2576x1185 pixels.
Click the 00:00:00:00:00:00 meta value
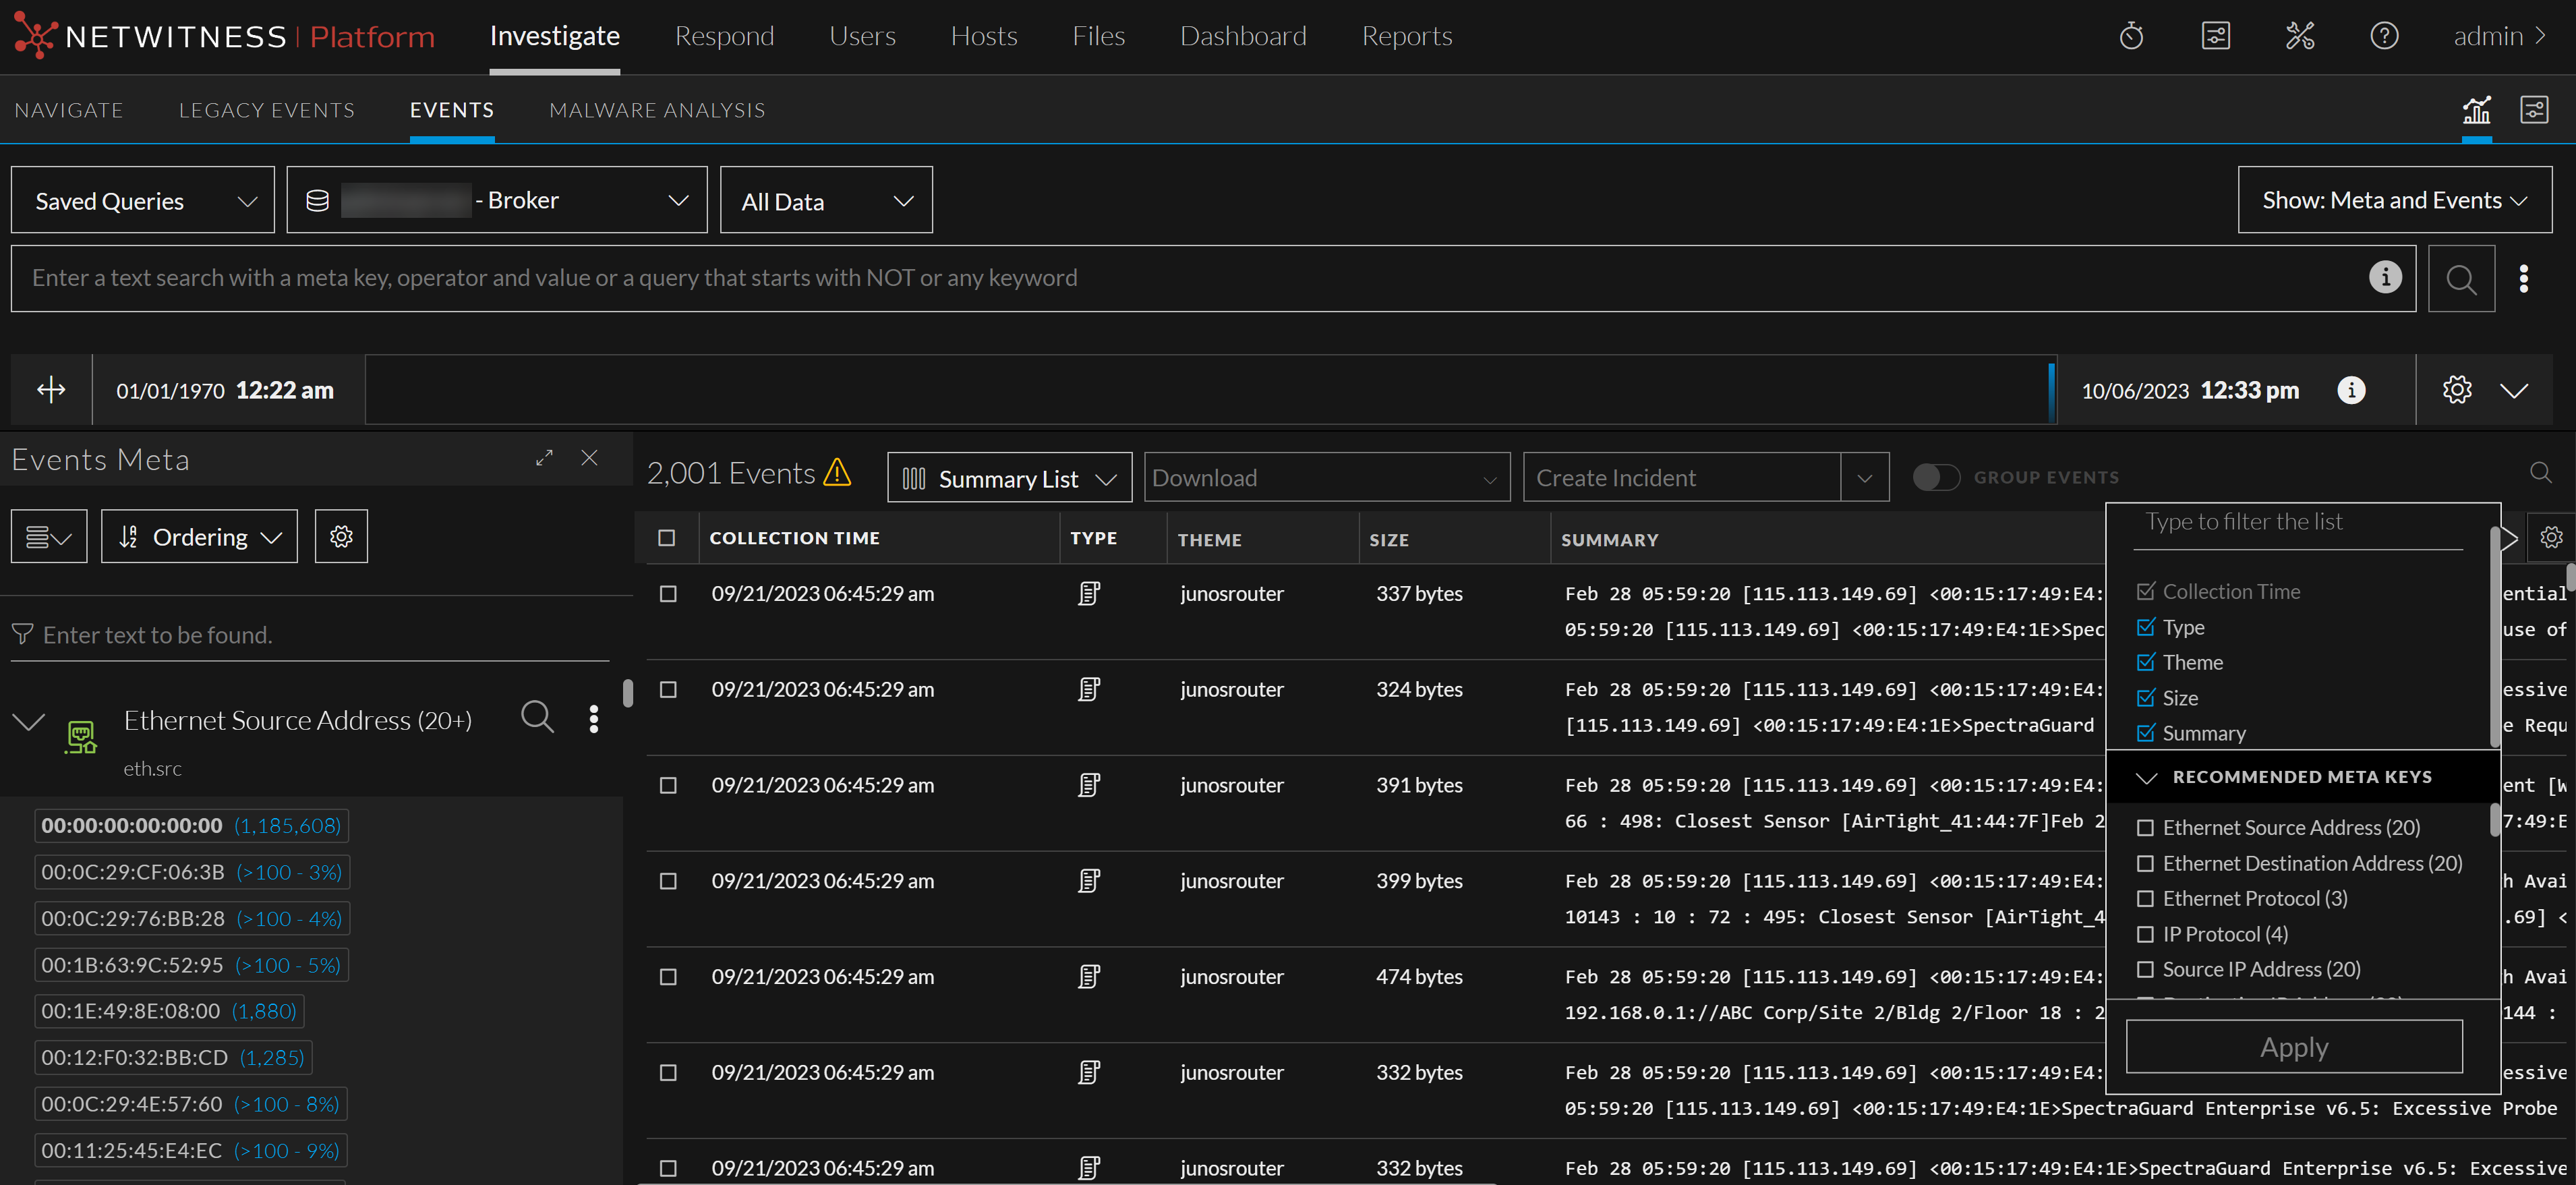[x=132, y=826]
